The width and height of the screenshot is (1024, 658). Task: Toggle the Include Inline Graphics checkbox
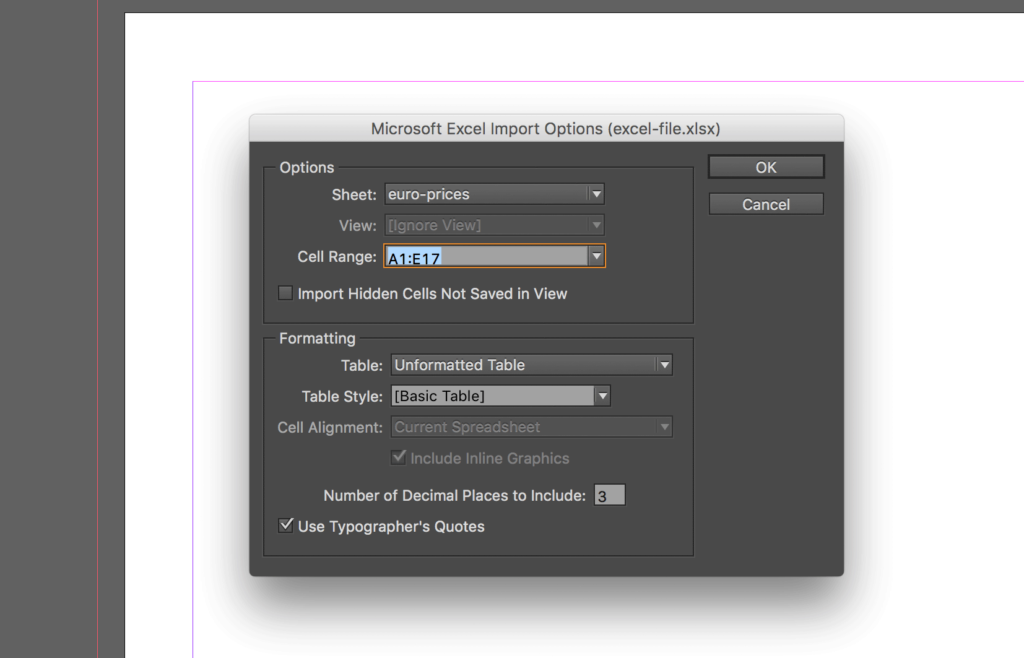click(x=399, y=457)
